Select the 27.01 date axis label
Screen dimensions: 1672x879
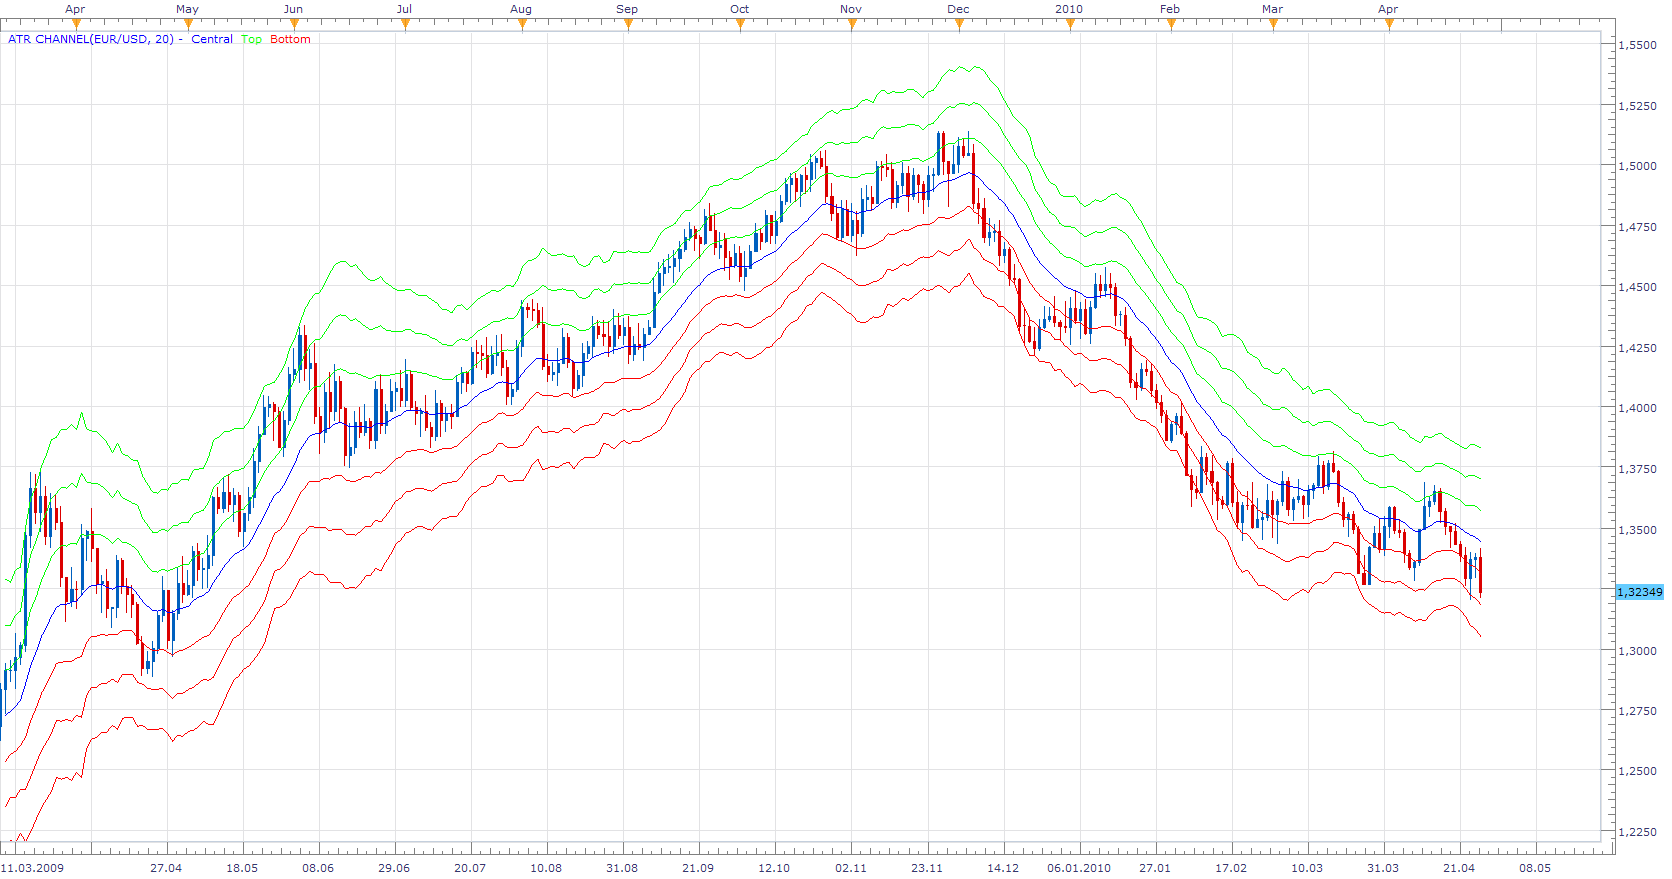click(1155, 867)
